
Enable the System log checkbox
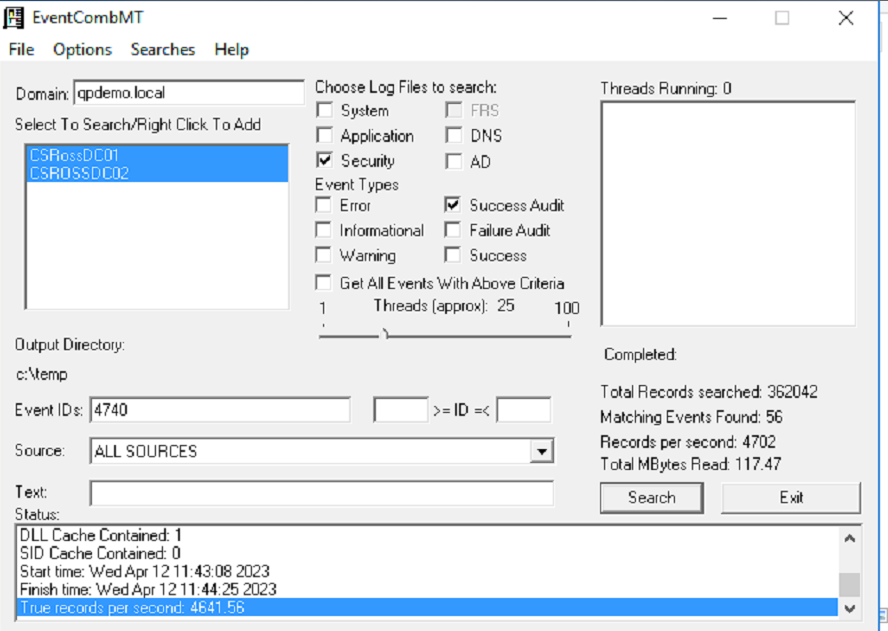pos(325,110)
